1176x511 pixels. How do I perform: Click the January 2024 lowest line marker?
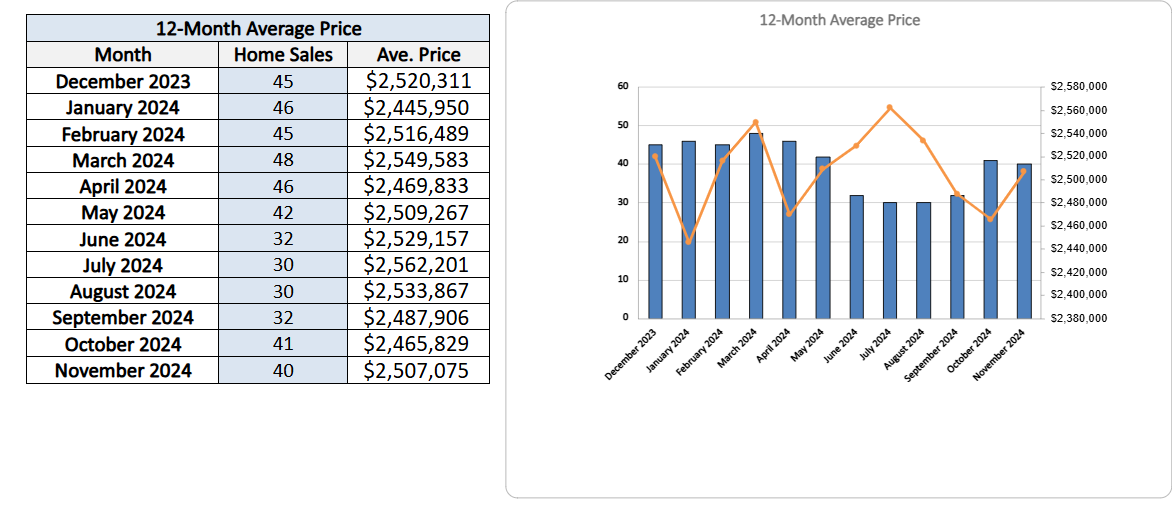[x=688, y=242]
